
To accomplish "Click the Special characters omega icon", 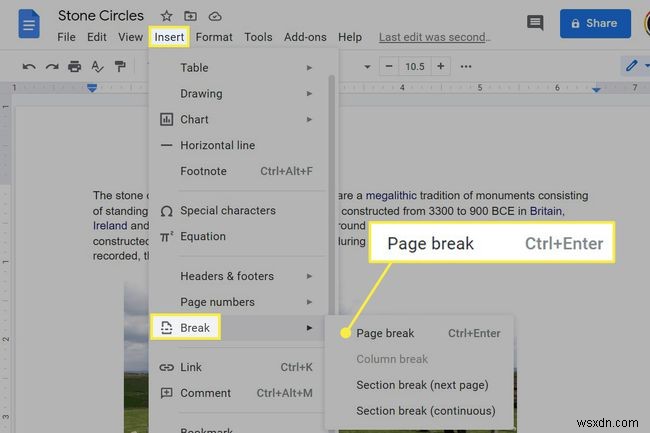I will (x=167, y=211).
